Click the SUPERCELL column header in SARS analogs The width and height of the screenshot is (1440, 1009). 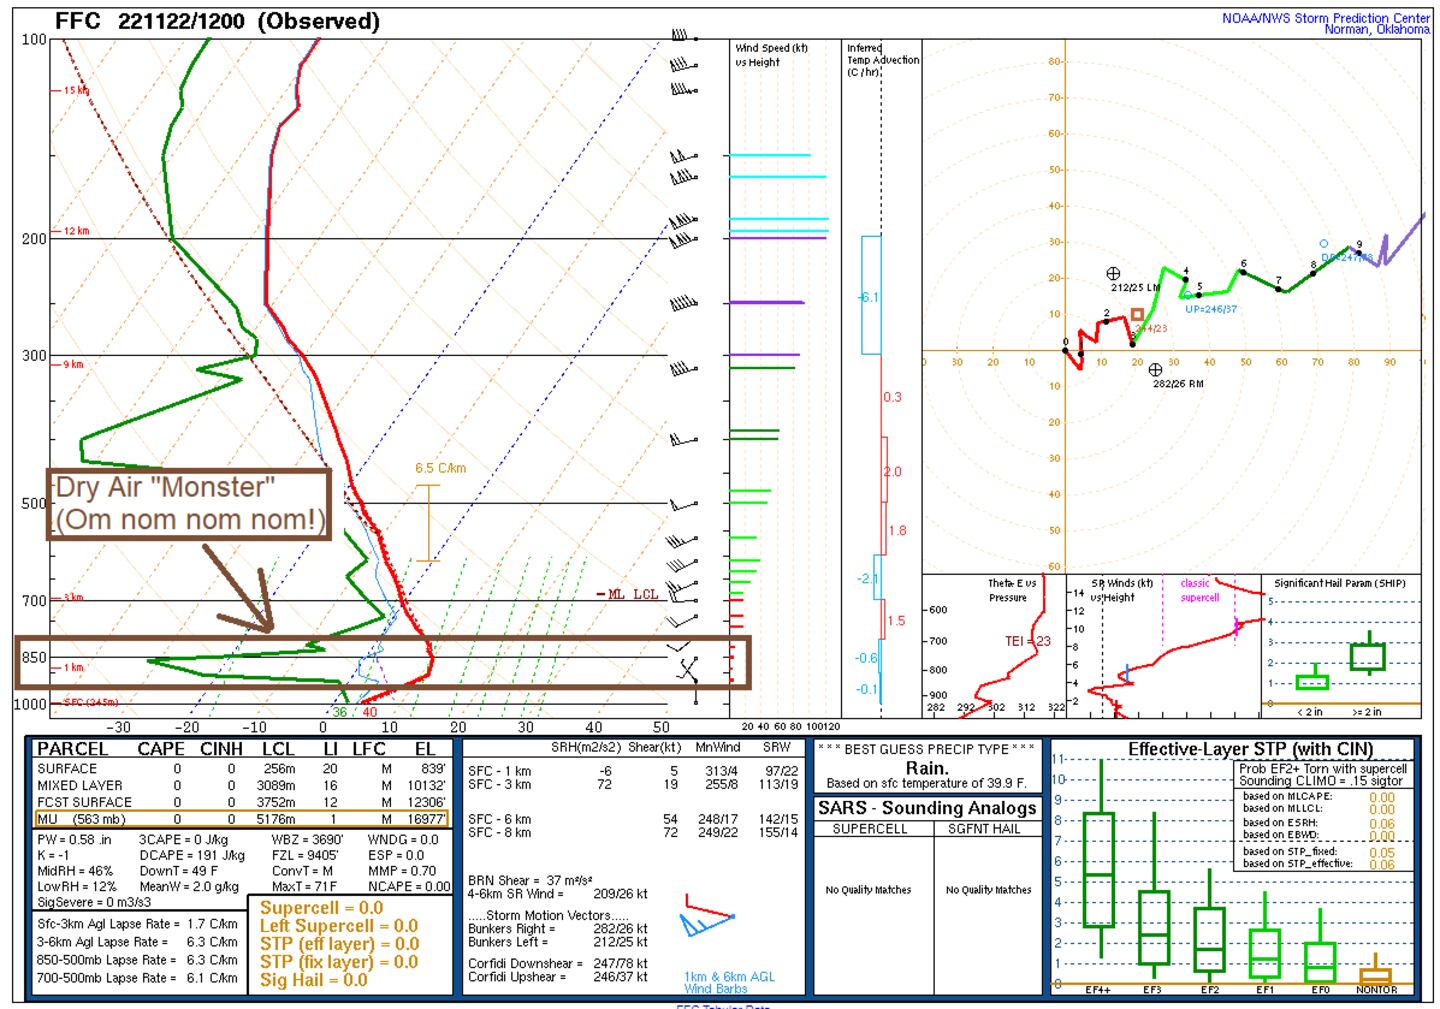pos(870,829)
